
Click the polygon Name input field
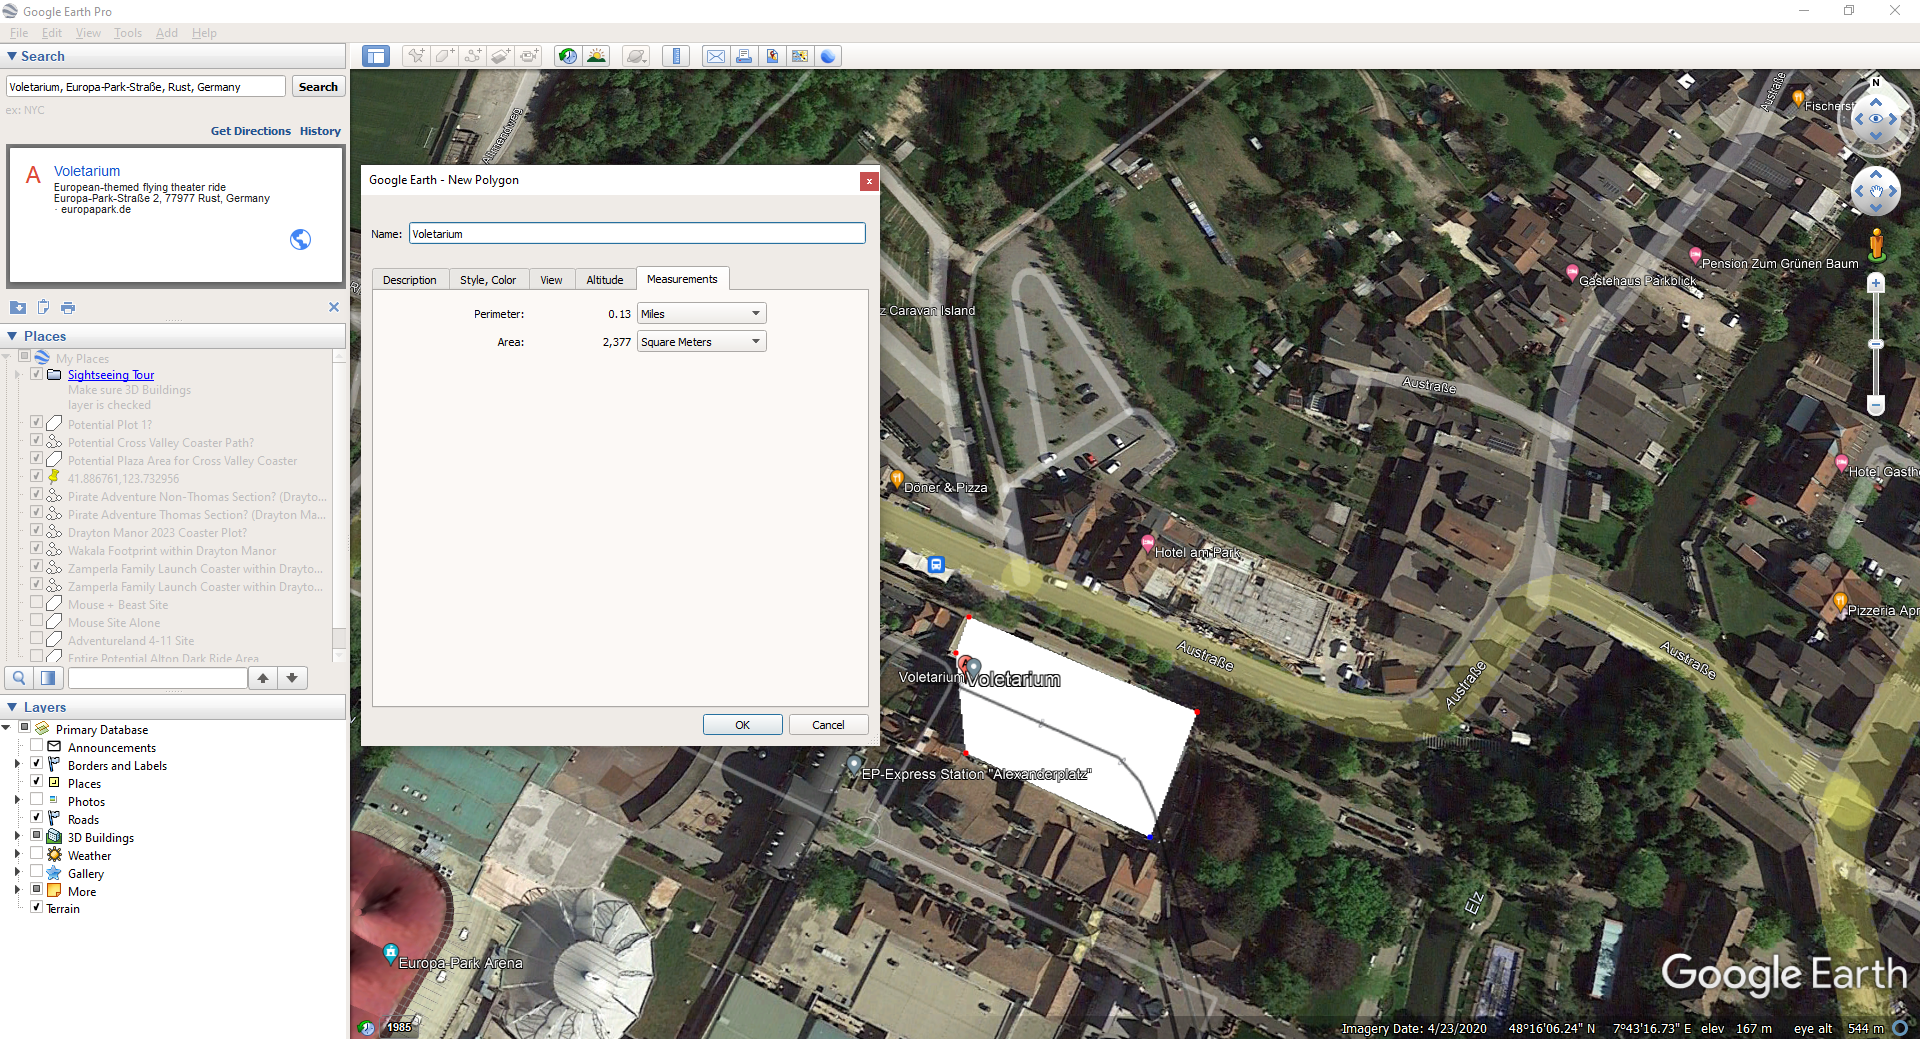click(x=637, y=233)
